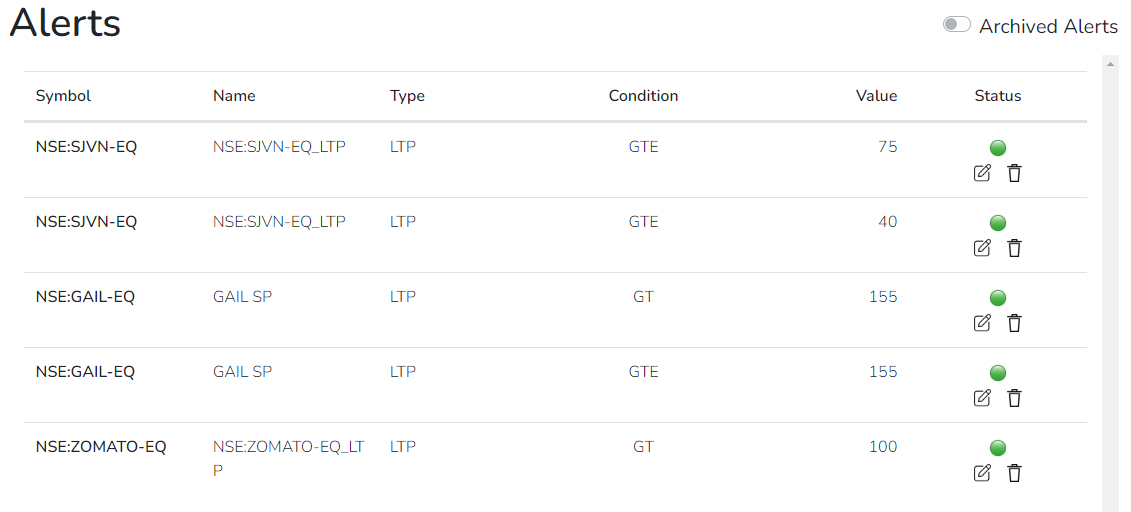Image resolution: width=1131 pixels, height=512 pixels.
Task: Edit the GAIL SP alert with GT condition
Action: pos(982,323)
